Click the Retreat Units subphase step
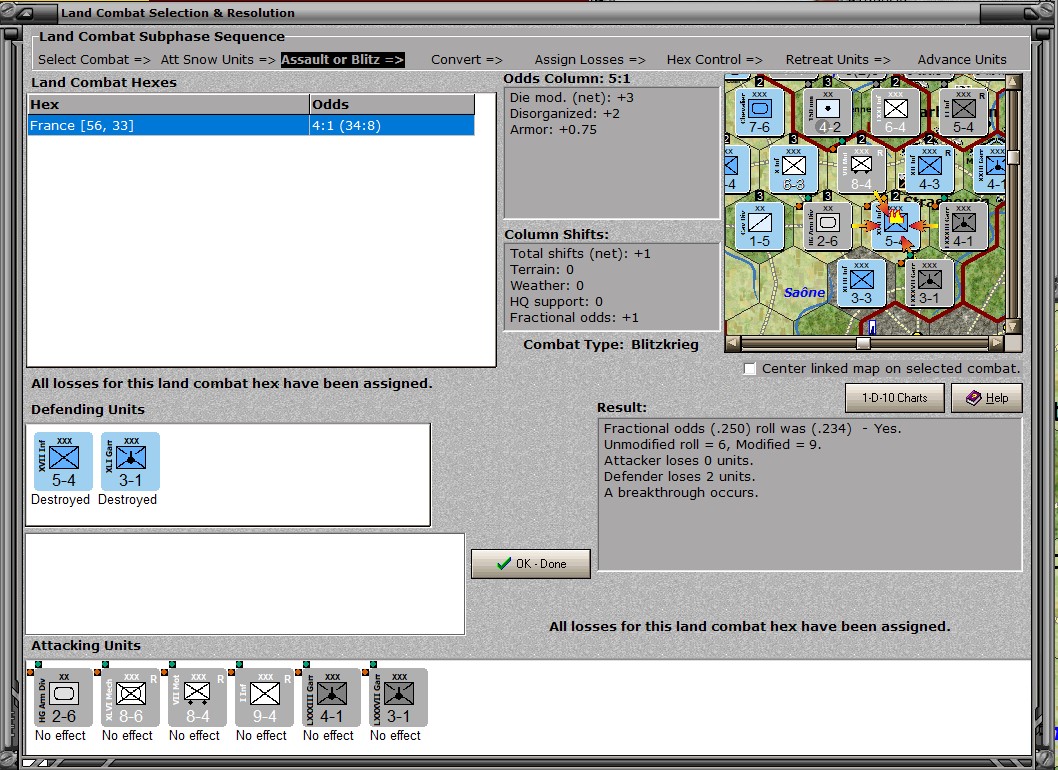 click(838, 59)
